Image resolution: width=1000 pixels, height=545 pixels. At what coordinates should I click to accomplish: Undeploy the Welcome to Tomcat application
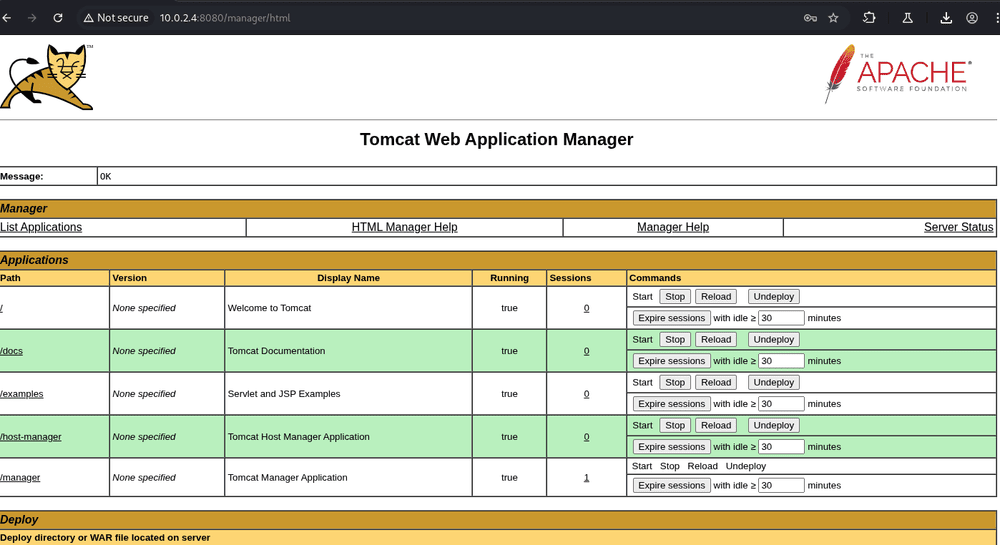774,296
